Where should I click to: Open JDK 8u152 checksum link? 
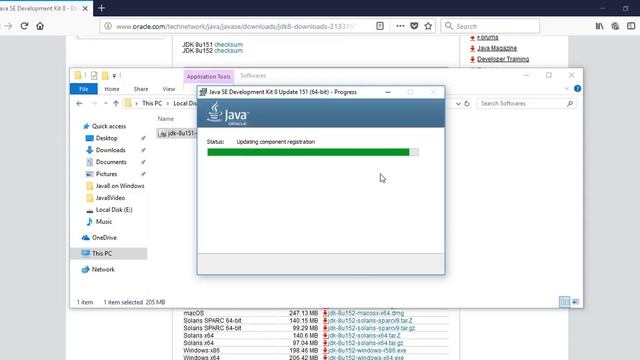click(229, 51)
